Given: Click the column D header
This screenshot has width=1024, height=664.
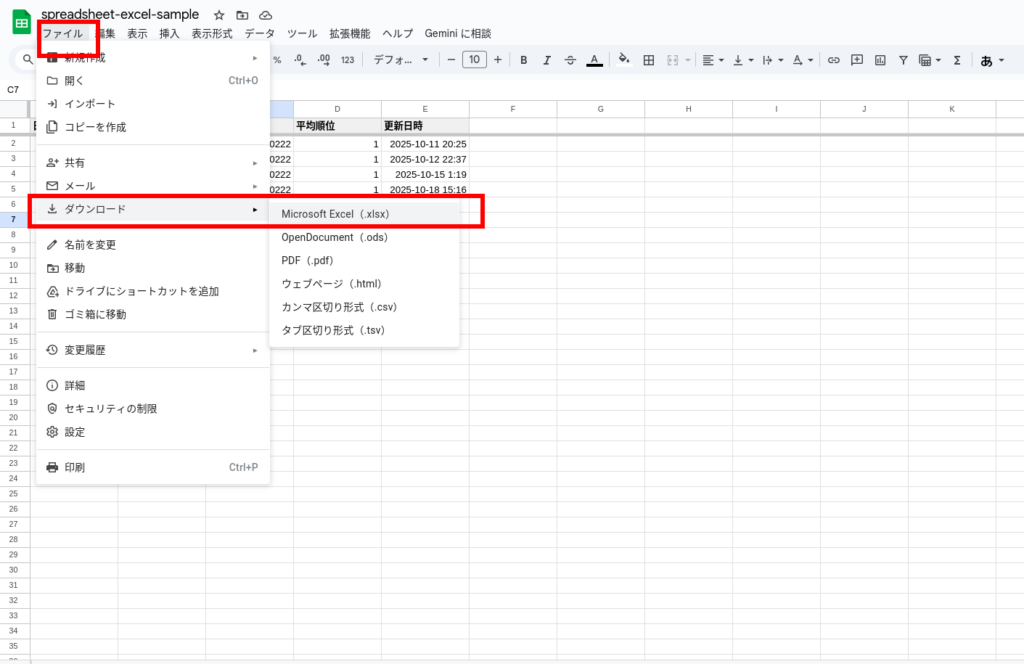Looking at the screenshot, I should tap(337, 108).
